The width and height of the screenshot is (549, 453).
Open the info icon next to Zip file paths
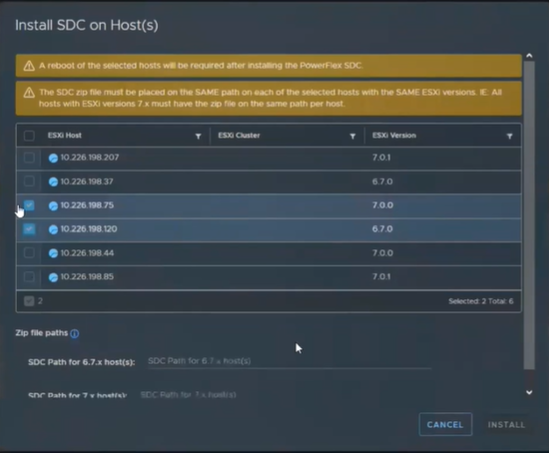coord(75,334)
